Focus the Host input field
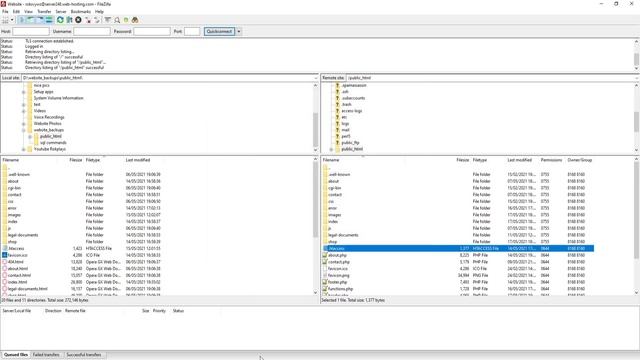The height and width of the screenshot is (360, 640). pyautogui.click(x=31, y=31)
